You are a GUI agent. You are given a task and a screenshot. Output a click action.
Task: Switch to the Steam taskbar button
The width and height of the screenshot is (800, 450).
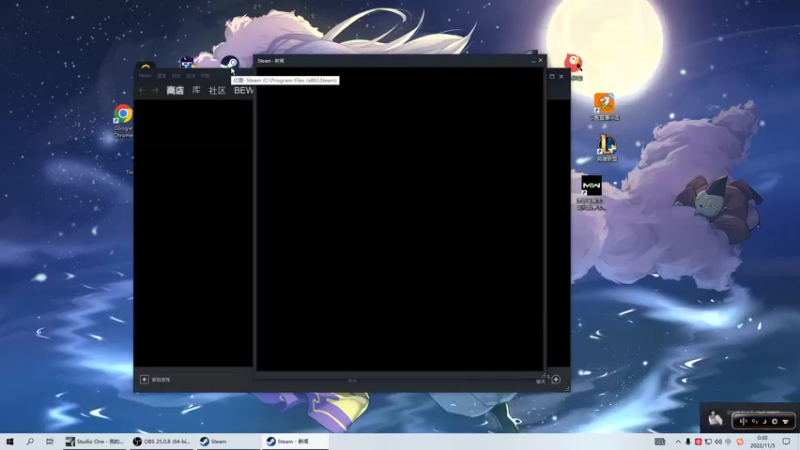228,441
